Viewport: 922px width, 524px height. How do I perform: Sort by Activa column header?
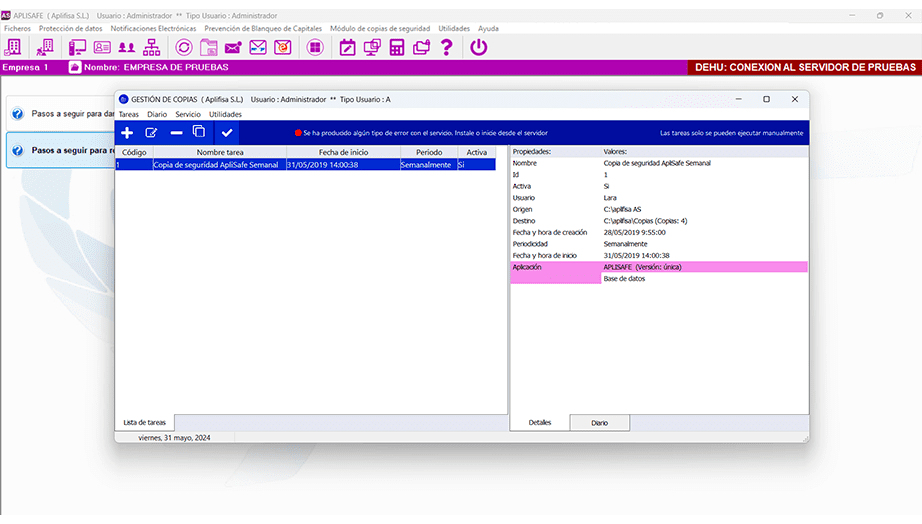(x=476, y=152)
